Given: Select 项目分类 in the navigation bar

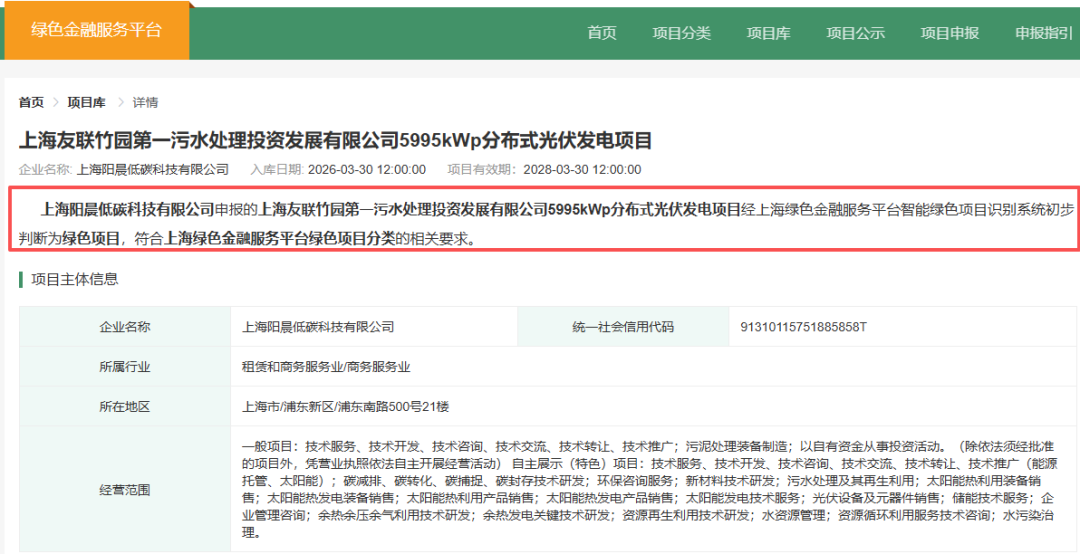Looking at the screenshot, I should click(681, 33).
